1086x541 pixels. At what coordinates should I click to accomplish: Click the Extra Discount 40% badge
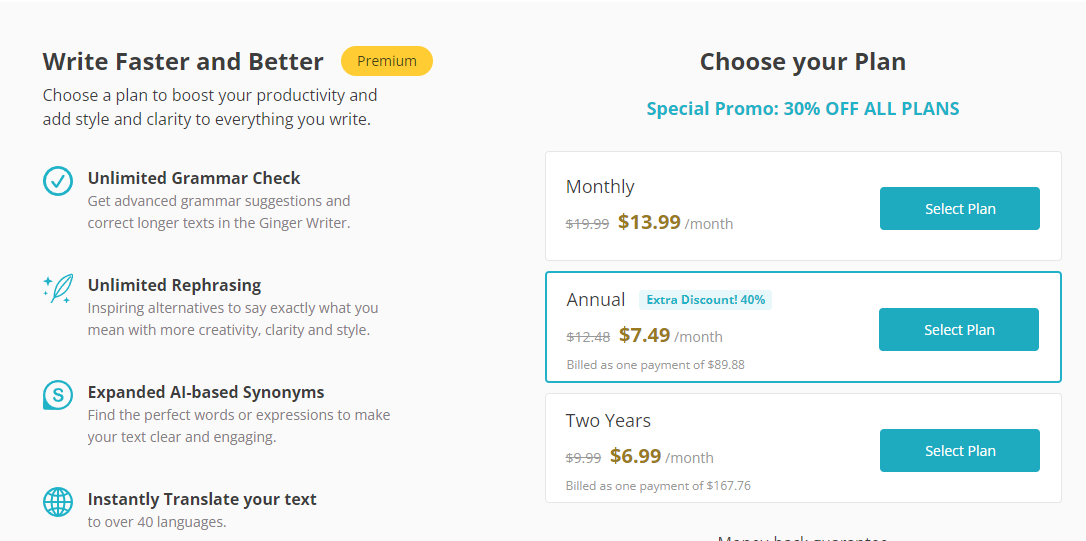pyautogui.click(x=705, y=300)
